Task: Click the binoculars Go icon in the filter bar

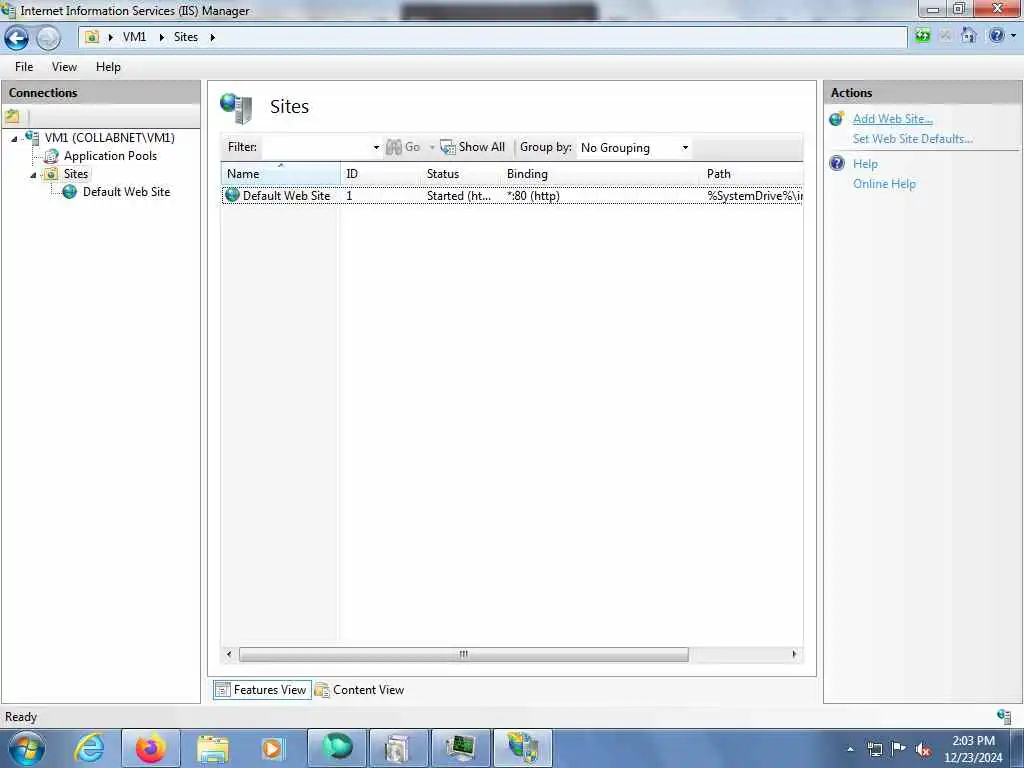Action: point(394,147)
